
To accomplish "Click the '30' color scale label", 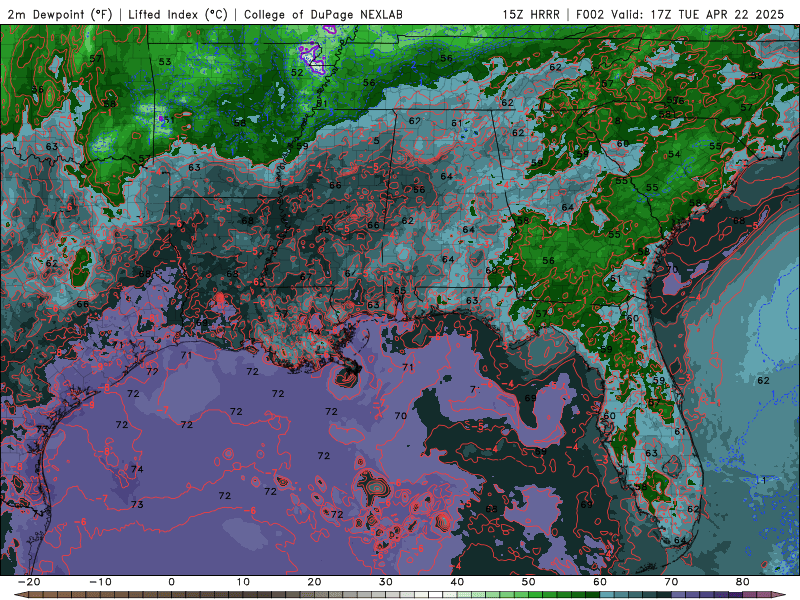I will (386, 582).
